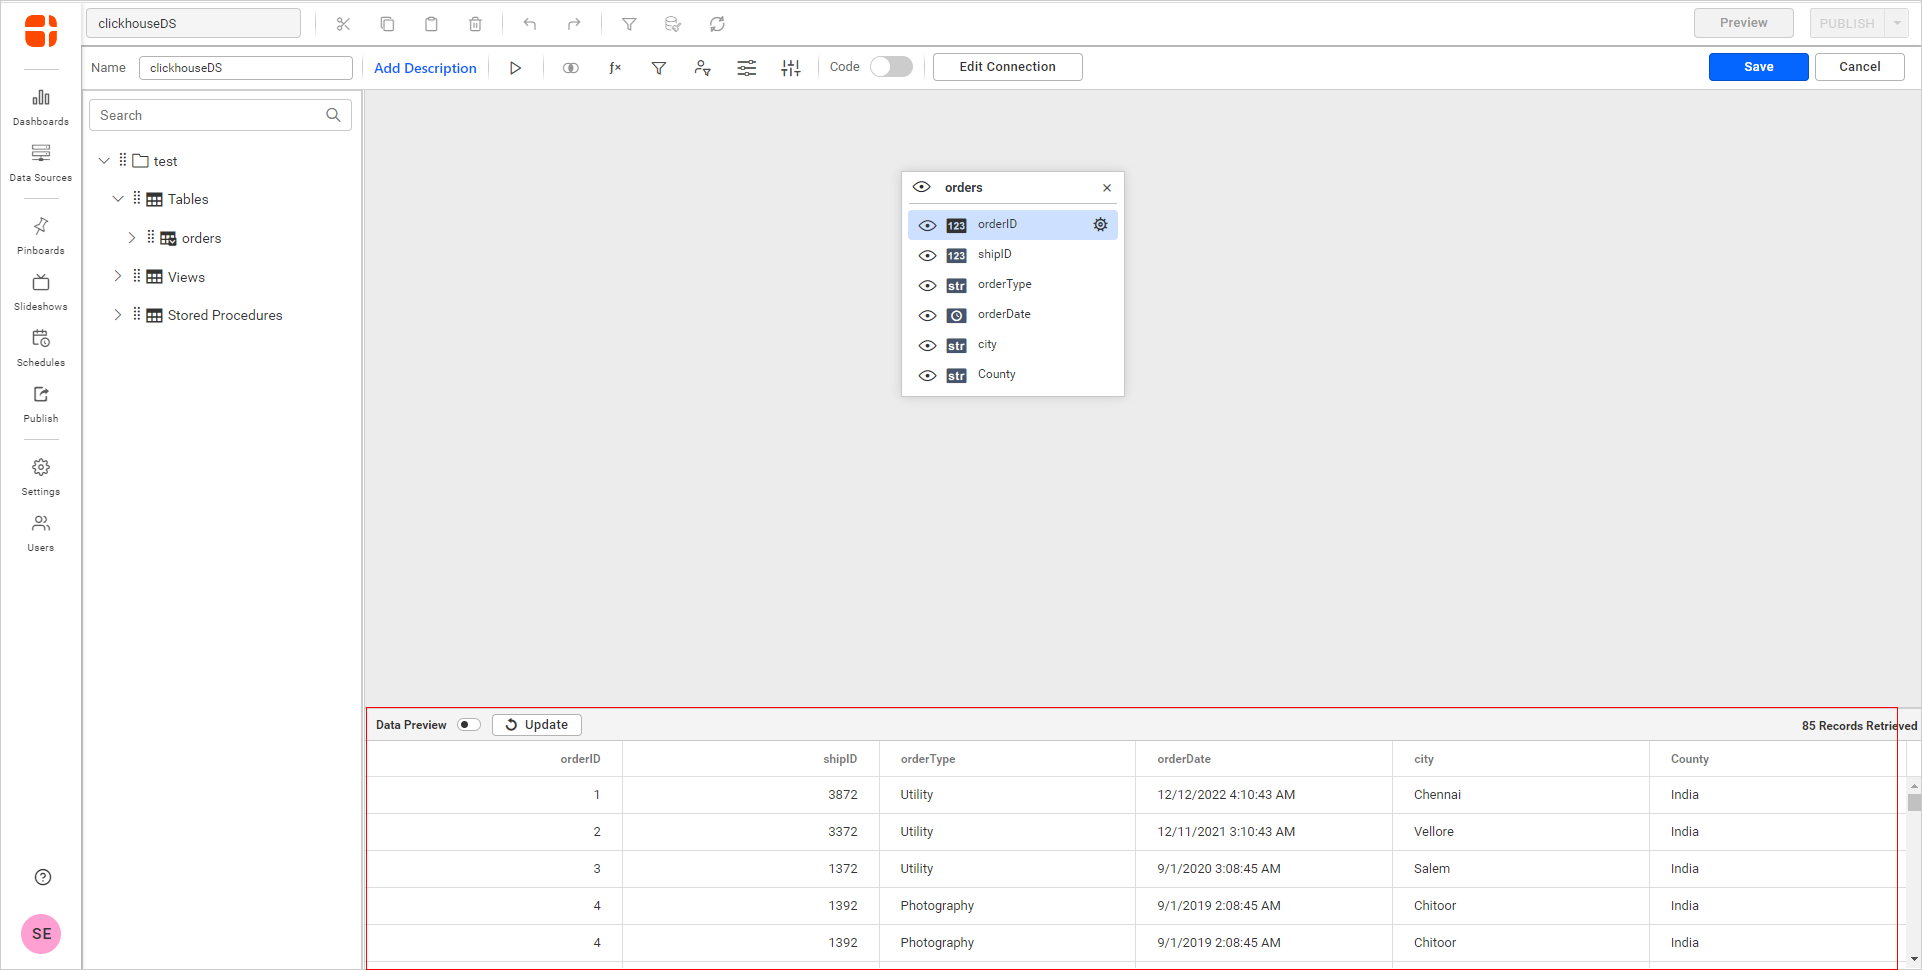Toggle the Code view switch
Viewport: 1922px width, 970px height.
891,67
